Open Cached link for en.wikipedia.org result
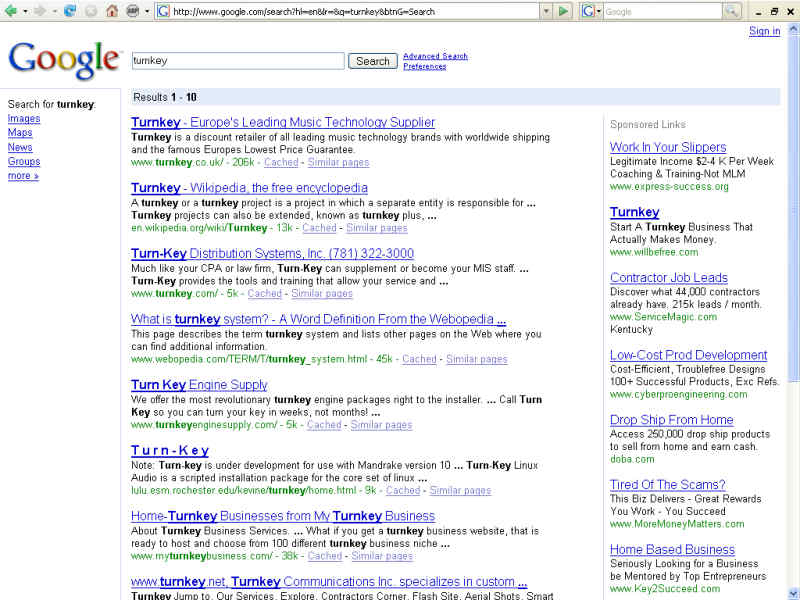Image resolution: width=800 pixels, height=600 pixels. click(319, 228)
